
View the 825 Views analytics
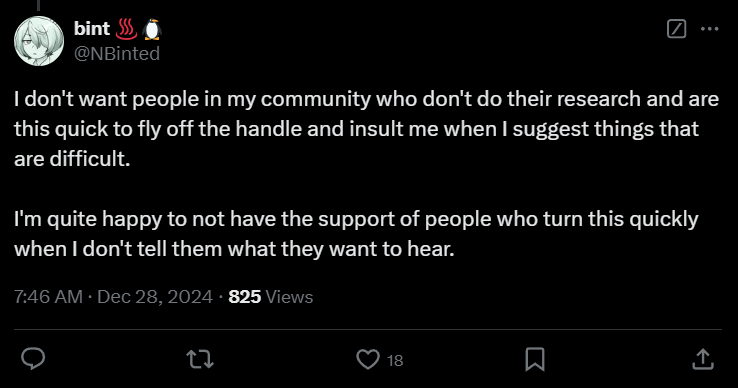[271, 297]
